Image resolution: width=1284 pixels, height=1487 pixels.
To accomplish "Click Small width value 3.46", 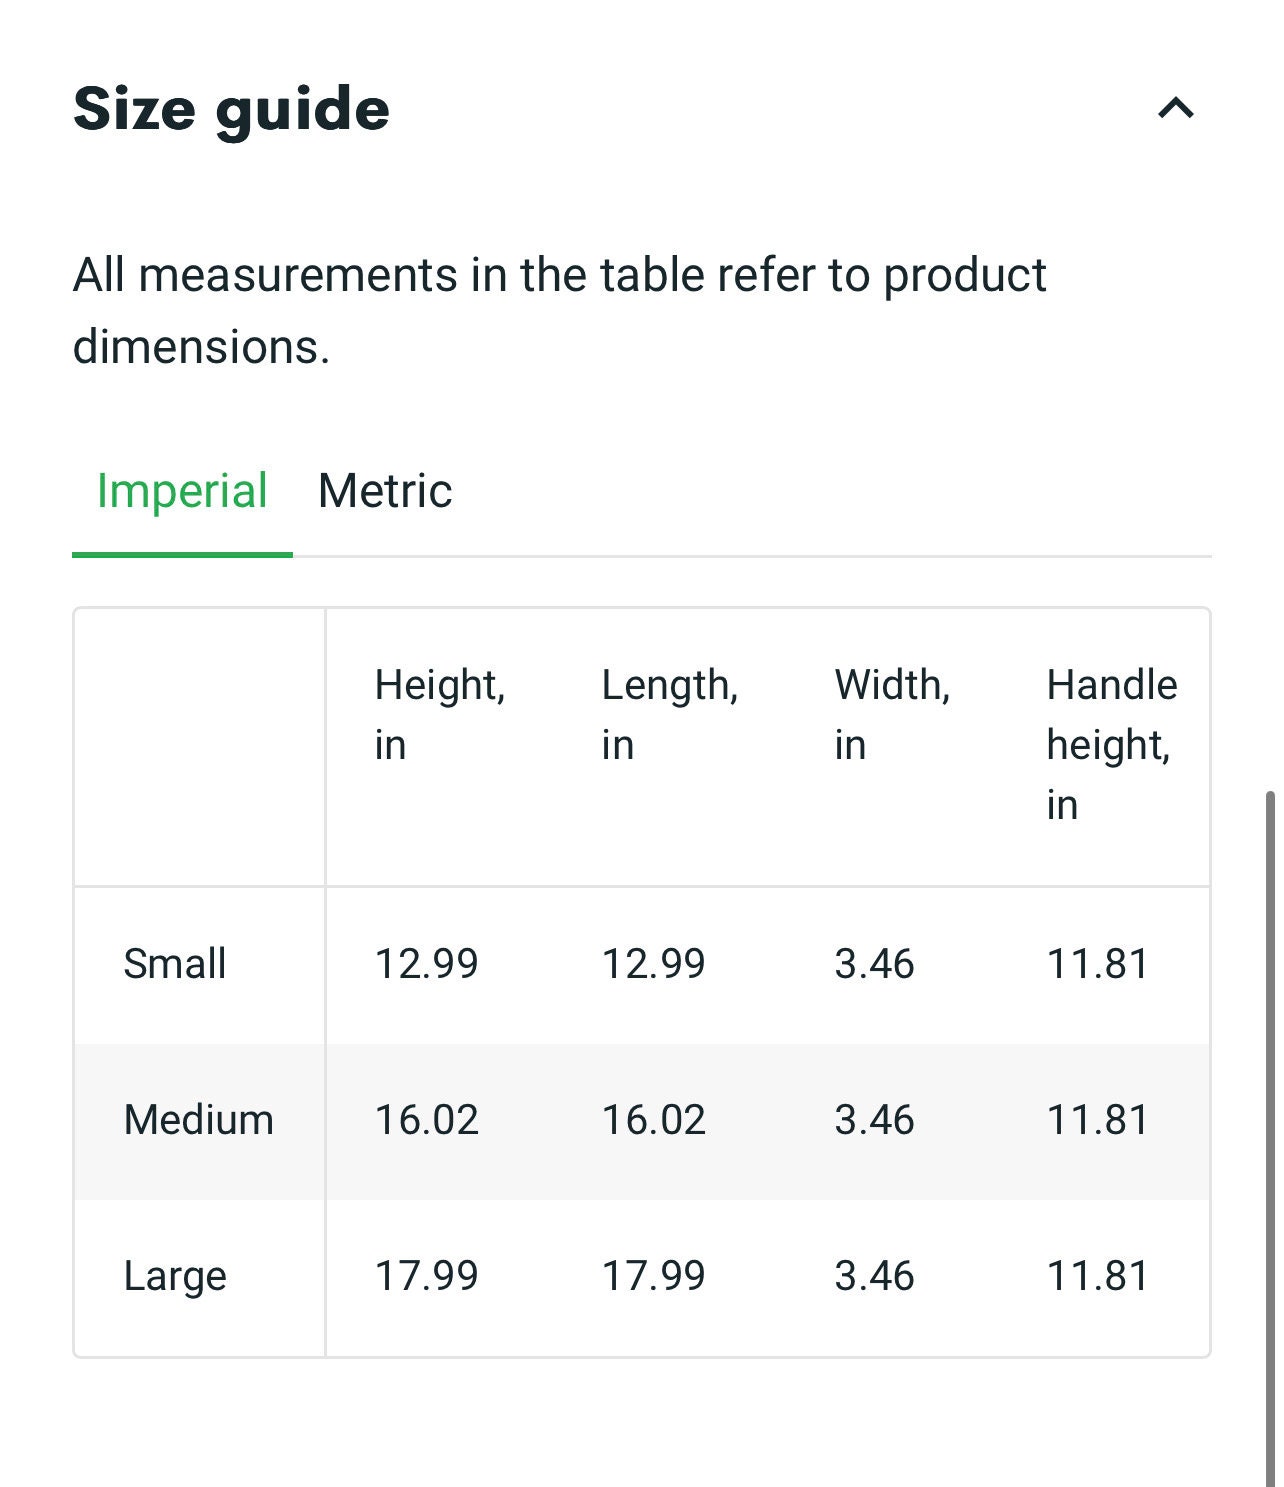I will pos(874,964).
